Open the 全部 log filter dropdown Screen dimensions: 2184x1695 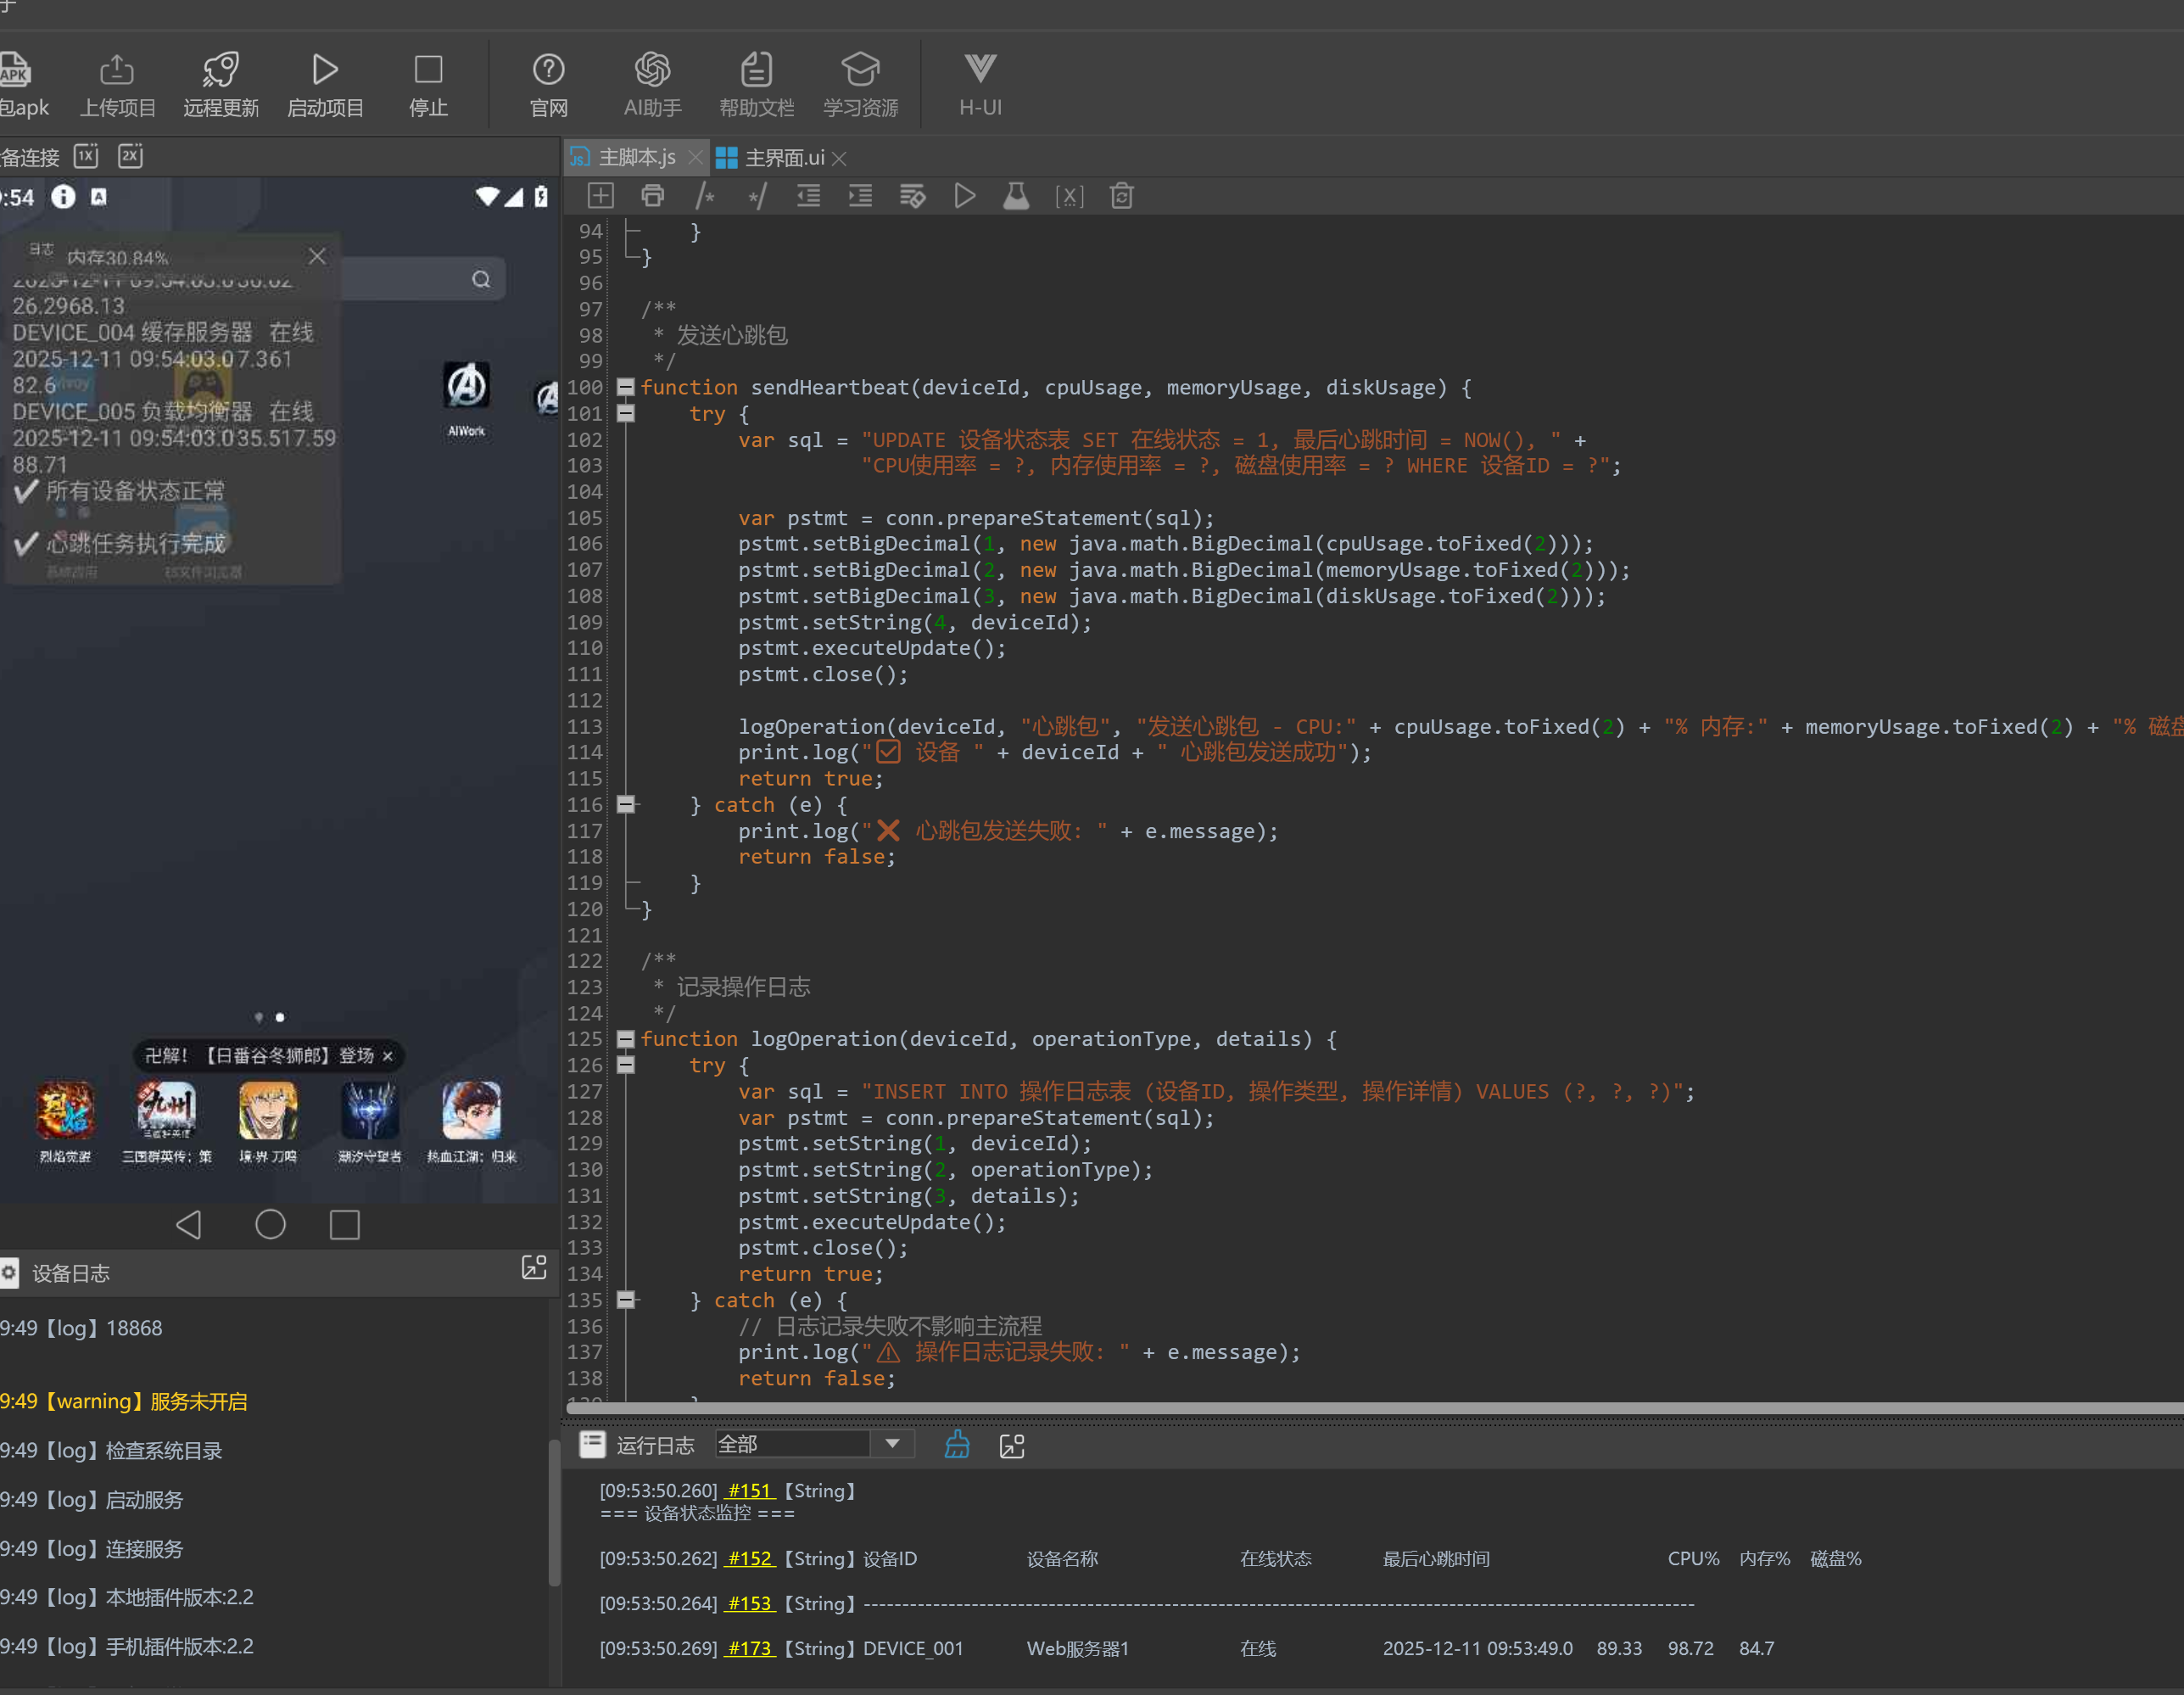(892, 1443)
